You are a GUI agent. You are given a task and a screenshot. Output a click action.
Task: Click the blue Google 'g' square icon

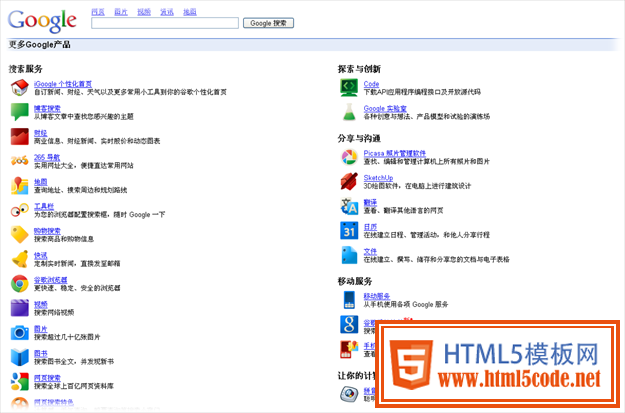(349, 324)
